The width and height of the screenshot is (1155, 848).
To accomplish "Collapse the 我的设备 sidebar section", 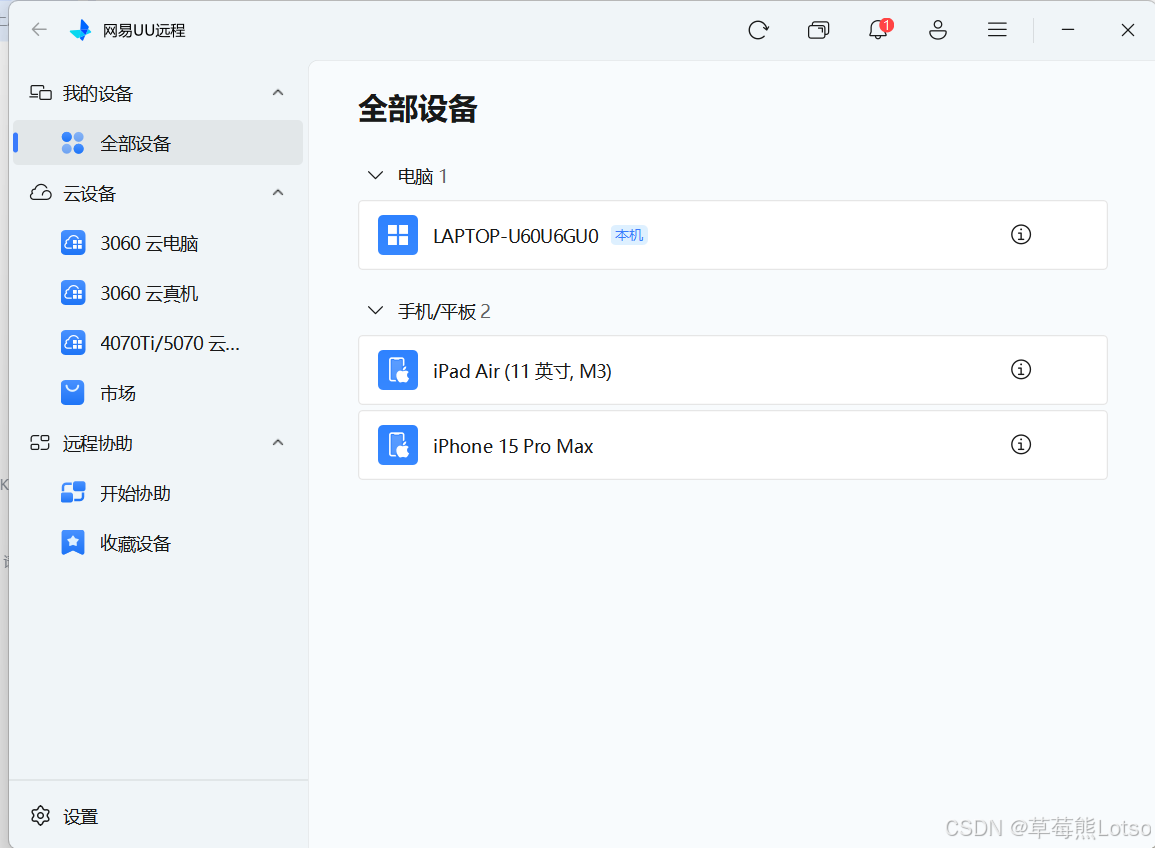I will (x=278, y=93).
